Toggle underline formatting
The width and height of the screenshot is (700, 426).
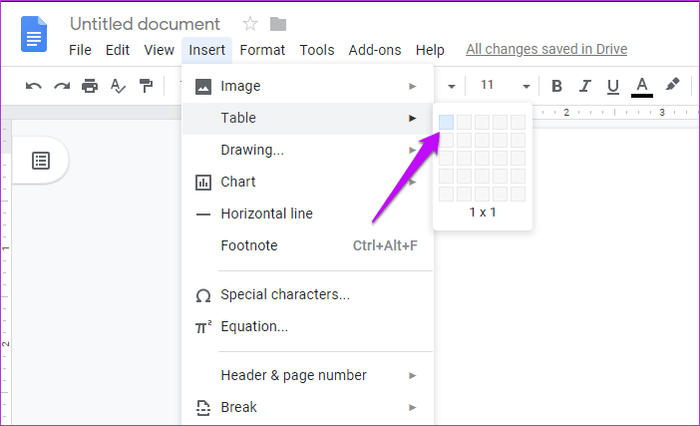tap(613, 87)
